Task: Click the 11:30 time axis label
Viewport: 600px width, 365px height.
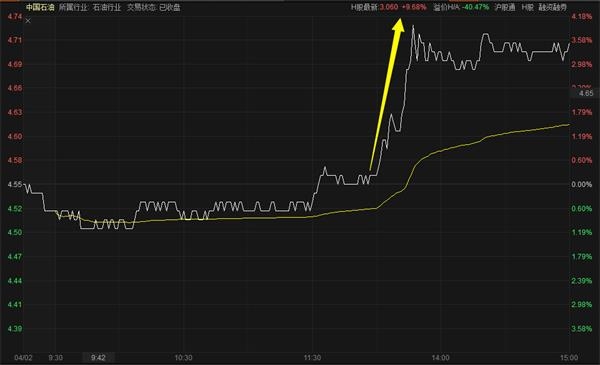Action: 312,358
